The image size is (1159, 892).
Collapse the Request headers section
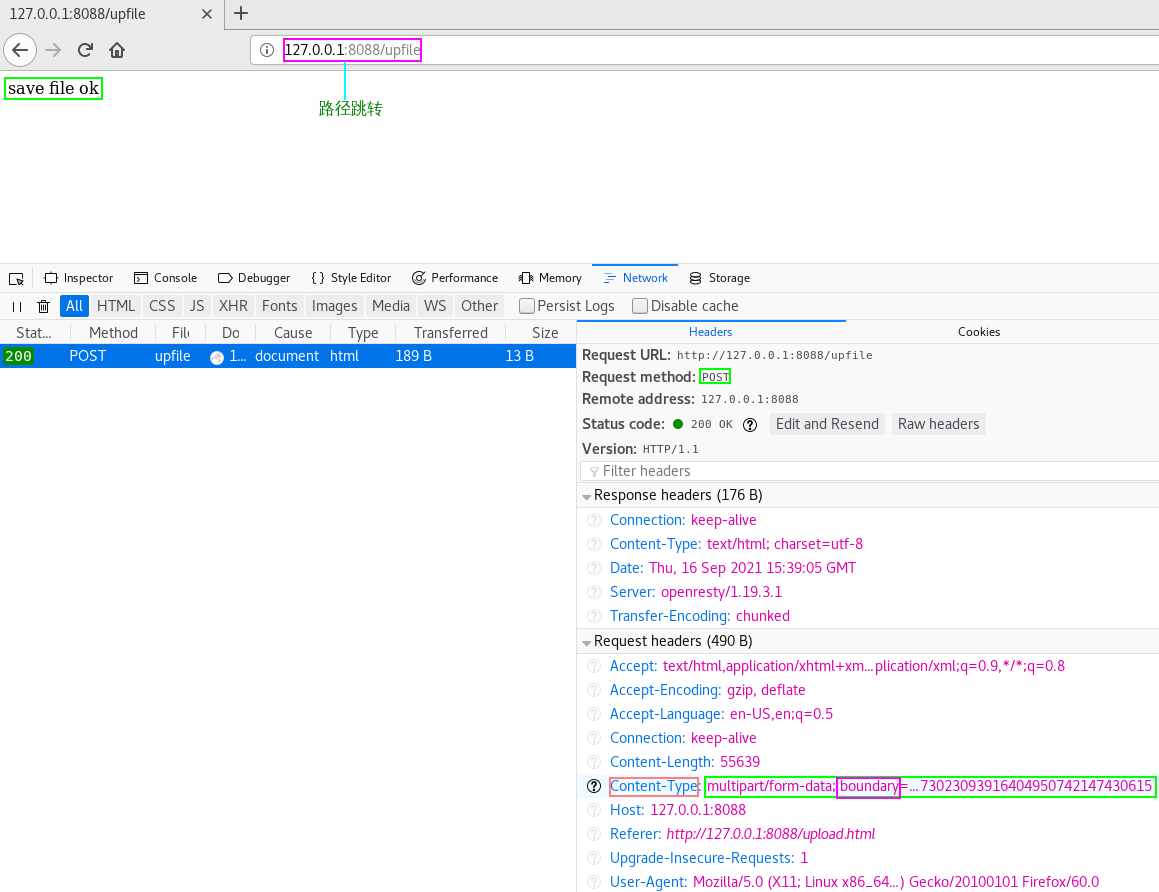pyautogui.click(x=587, y=641)
